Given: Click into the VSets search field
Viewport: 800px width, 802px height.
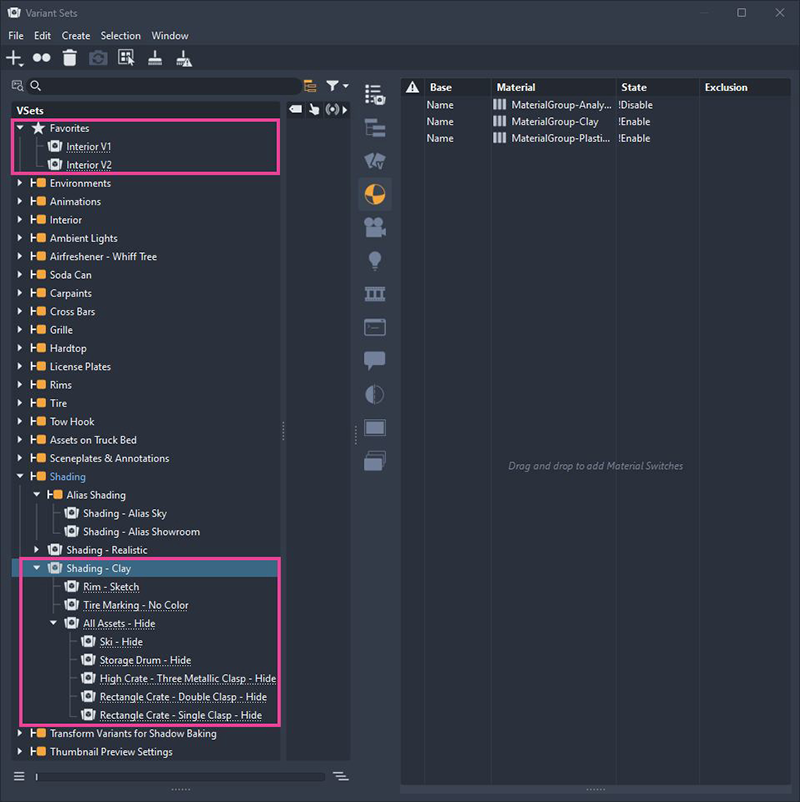Looking at the screenshot, I should click(164, 86).
